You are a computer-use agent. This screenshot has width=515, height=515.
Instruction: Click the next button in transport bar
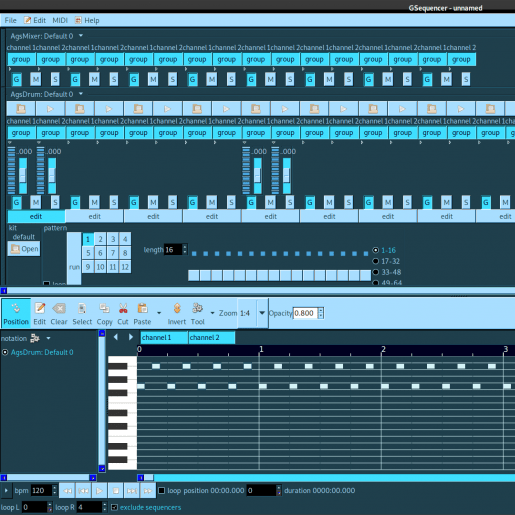click(x=132, y=491)
